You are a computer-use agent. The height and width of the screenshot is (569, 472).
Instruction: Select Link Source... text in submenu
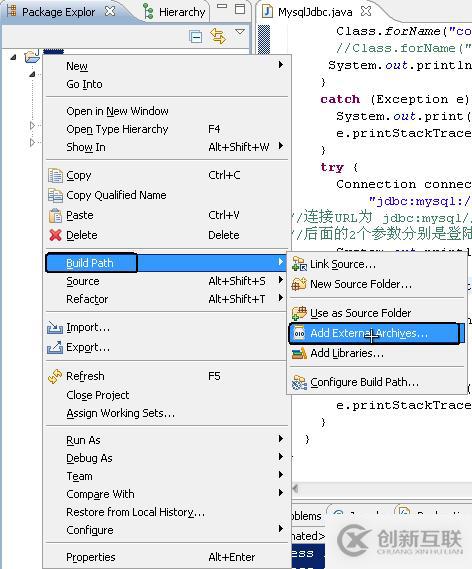(343, 265)
